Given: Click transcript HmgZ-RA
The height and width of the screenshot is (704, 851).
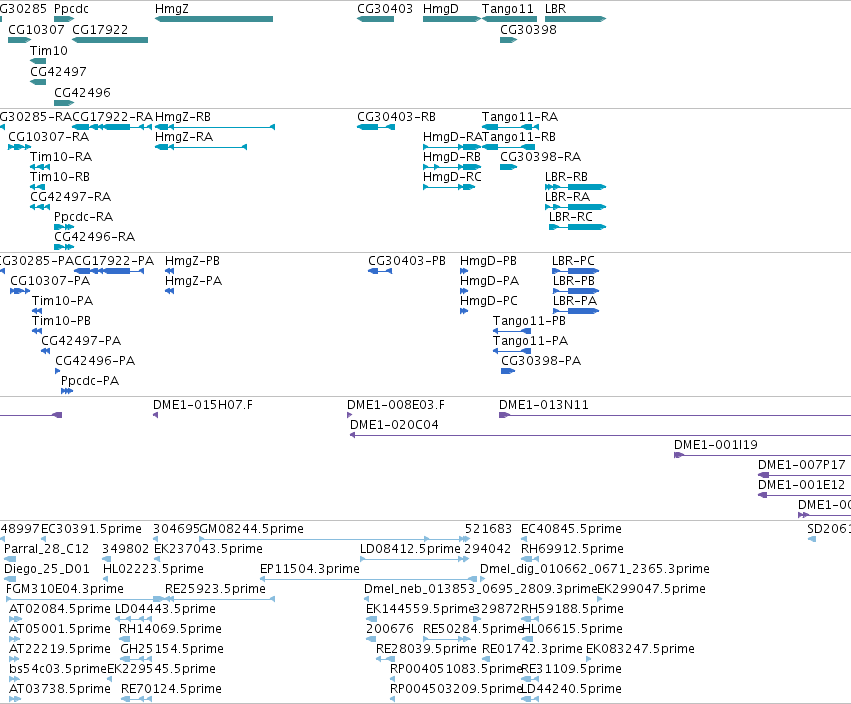Looking at the screenshot, I should coord(201,147).
